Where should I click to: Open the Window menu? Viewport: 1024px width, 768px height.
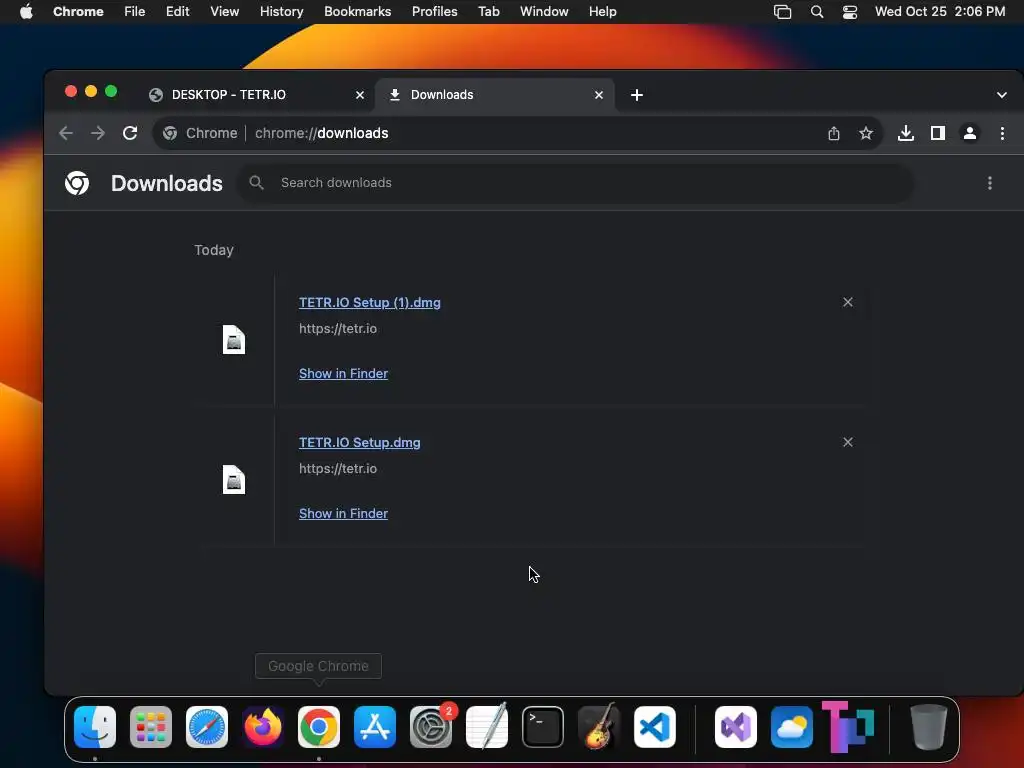point(544,12)
